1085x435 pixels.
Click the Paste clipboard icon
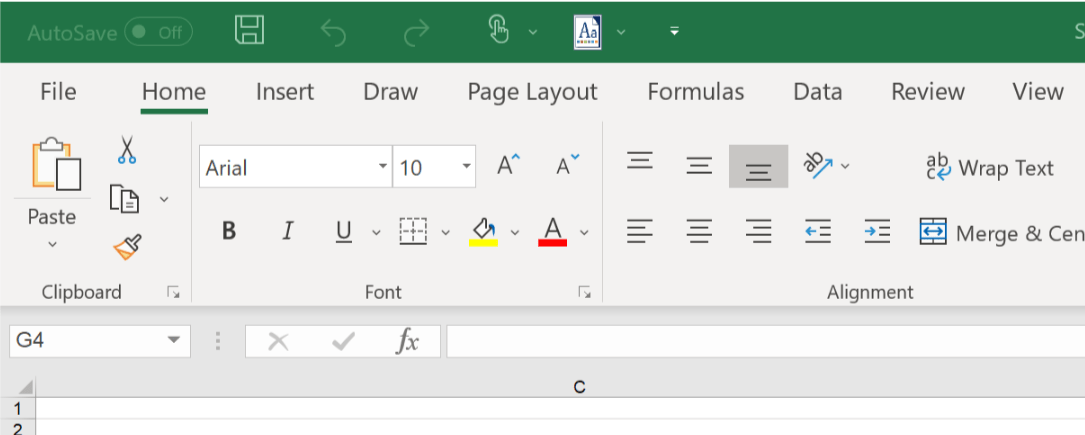click(x=56, y=165)
